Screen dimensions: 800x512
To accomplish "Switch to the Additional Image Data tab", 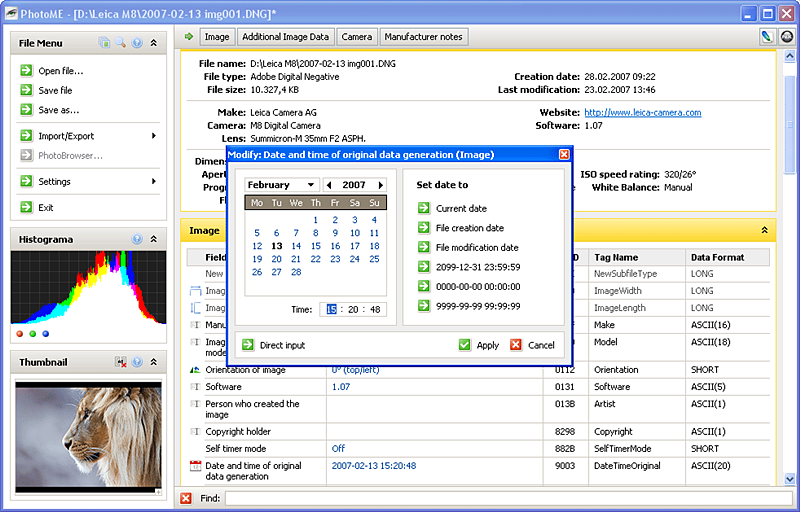I will (x=286, y=37).
